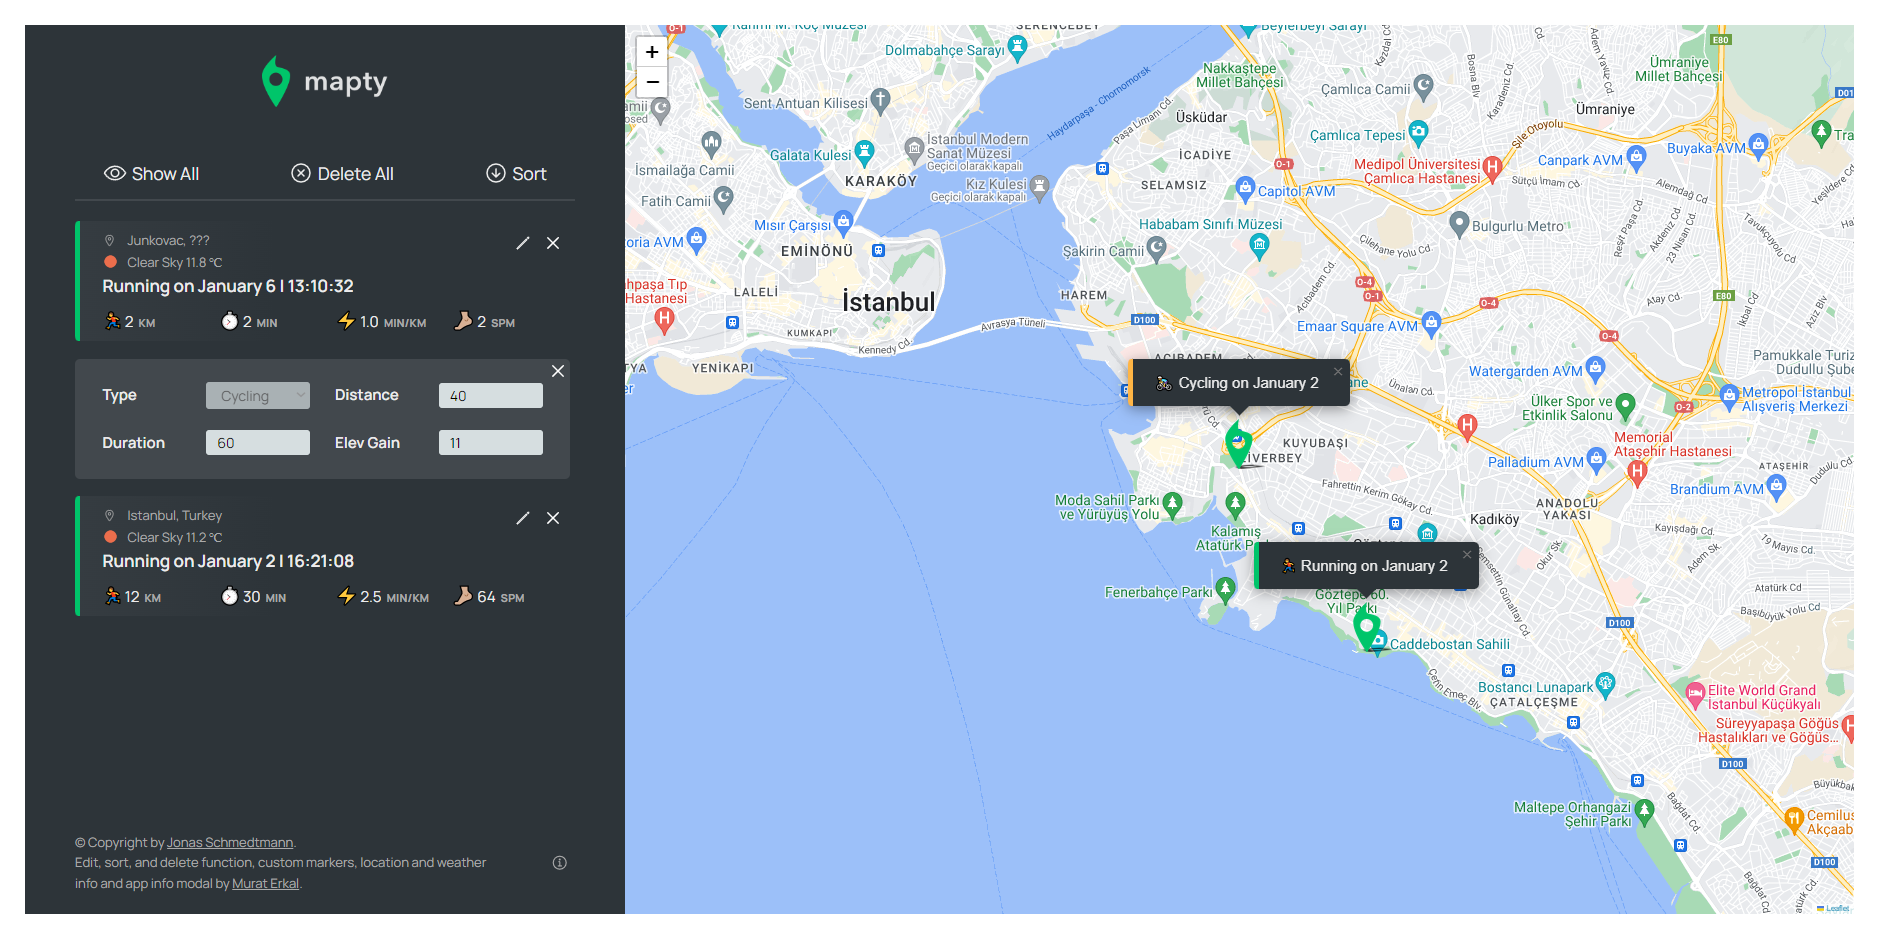
Task: Click the Type label in edit form
Action: [119, 395]
